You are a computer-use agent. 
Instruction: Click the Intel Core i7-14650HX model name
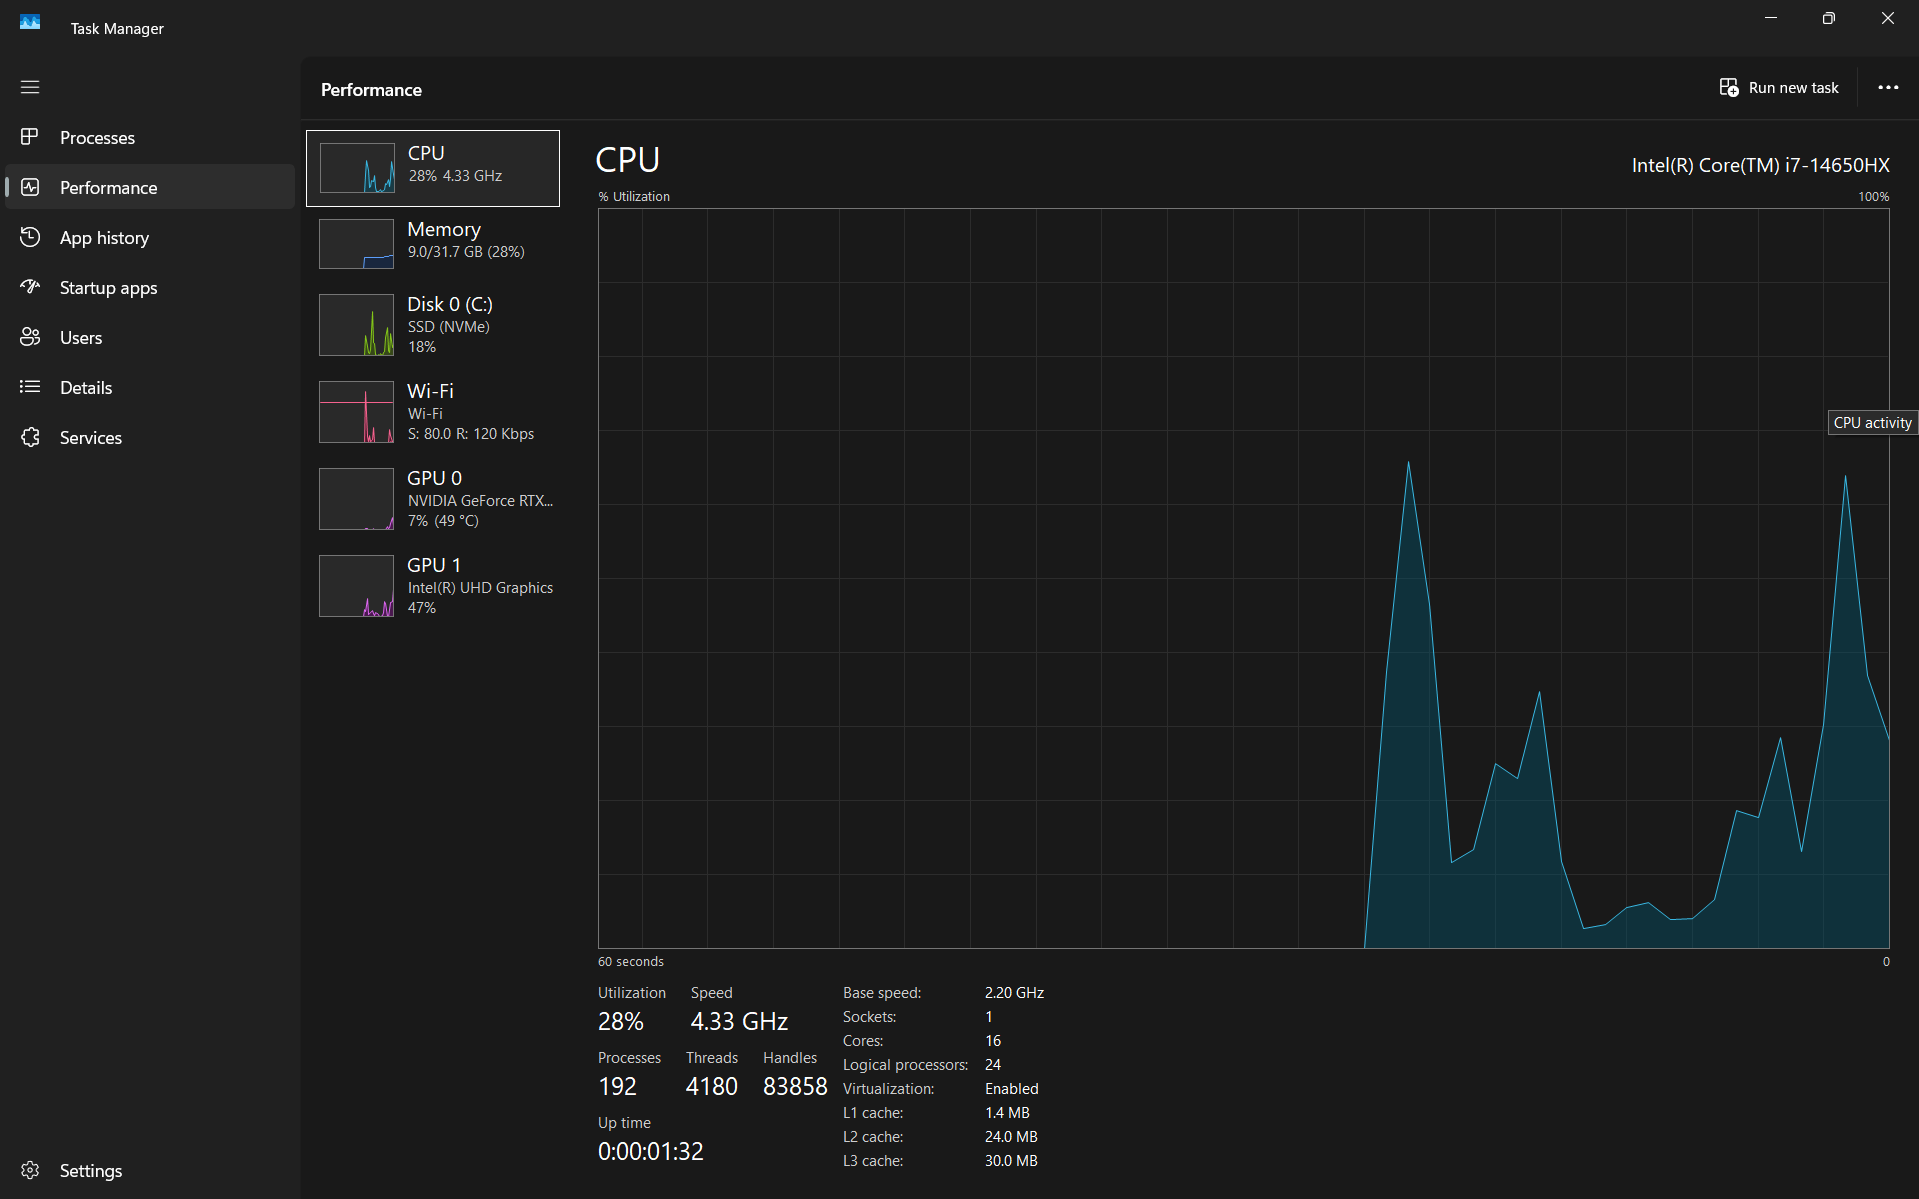point(1760,165)
